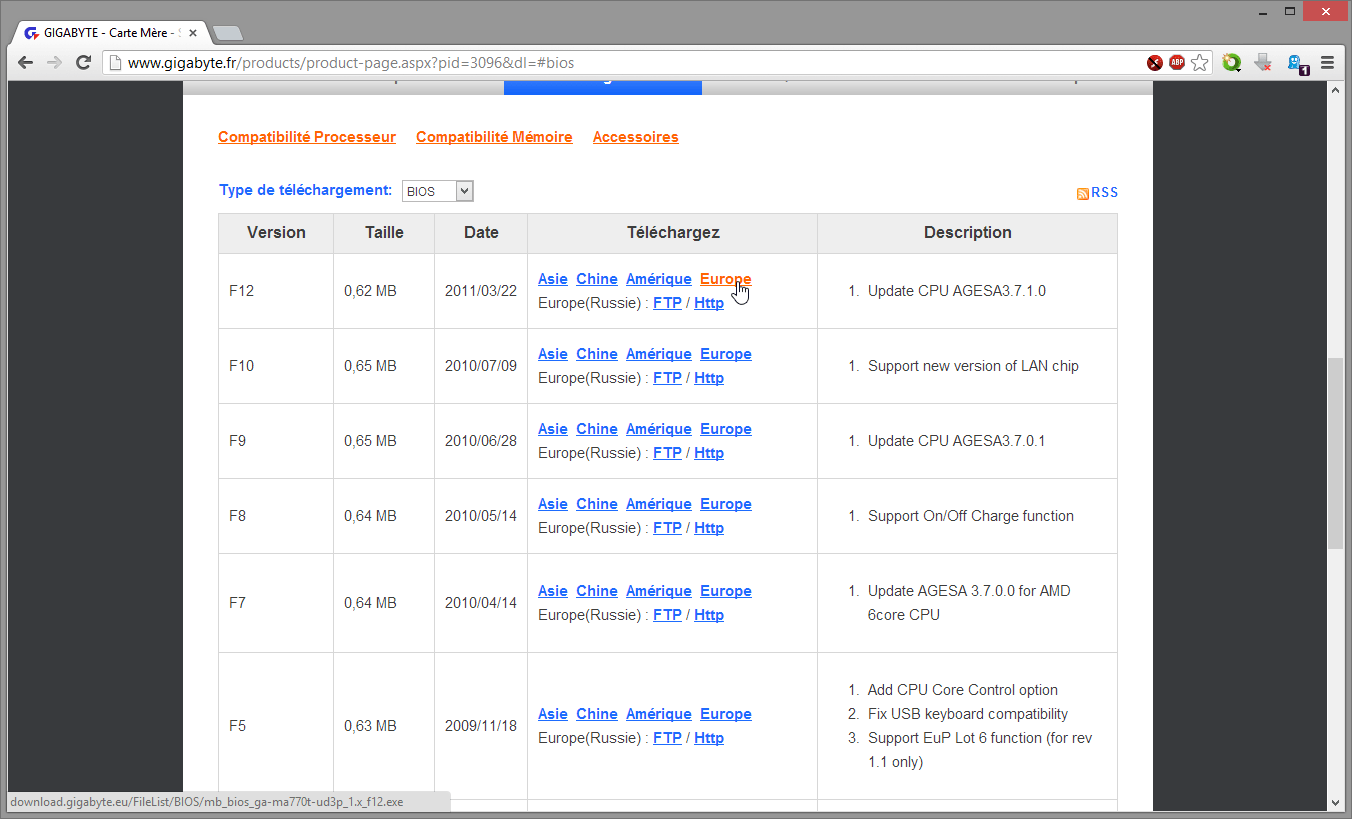Screen dimensions: 1352x819
Task: Open the Chrome hamburger menu
Action: (x=1328, y=62)
